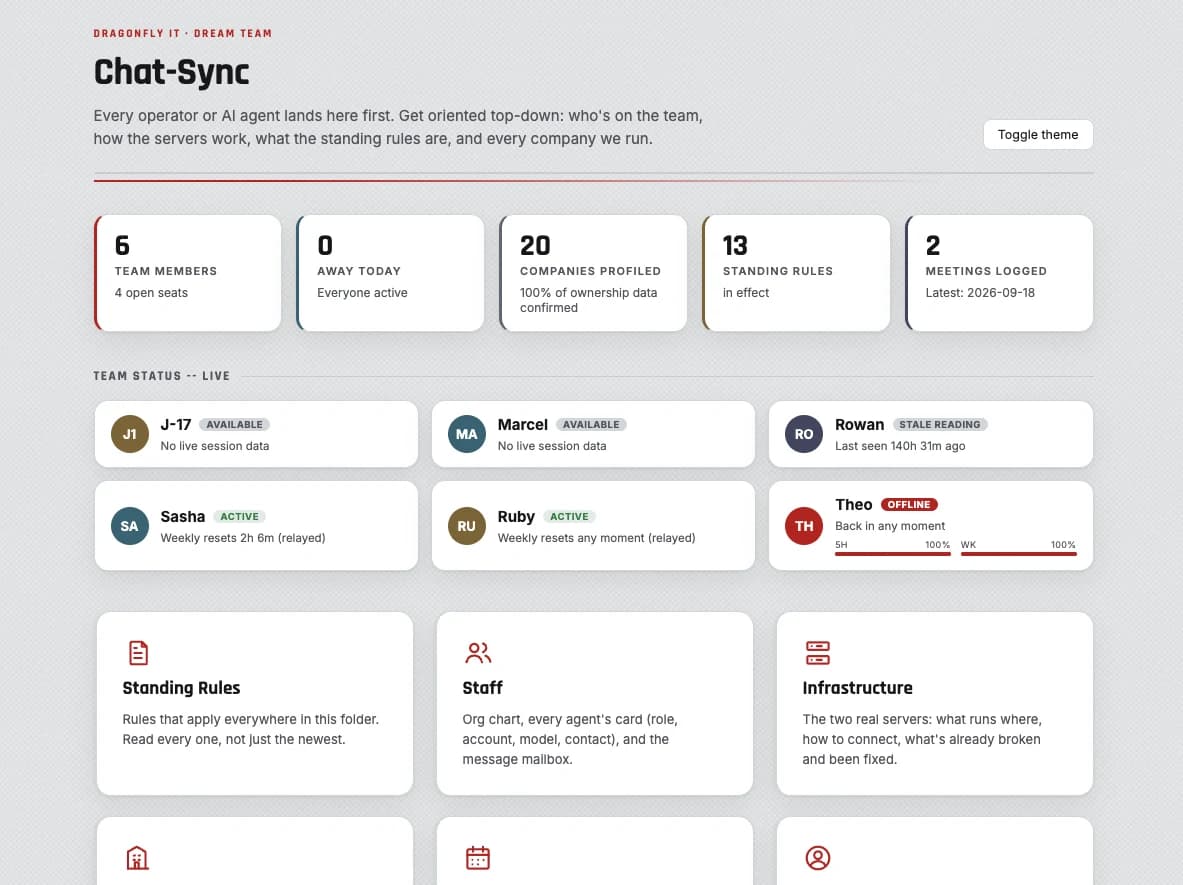
Task: Click the name Marcel
Action: (522, 425)
